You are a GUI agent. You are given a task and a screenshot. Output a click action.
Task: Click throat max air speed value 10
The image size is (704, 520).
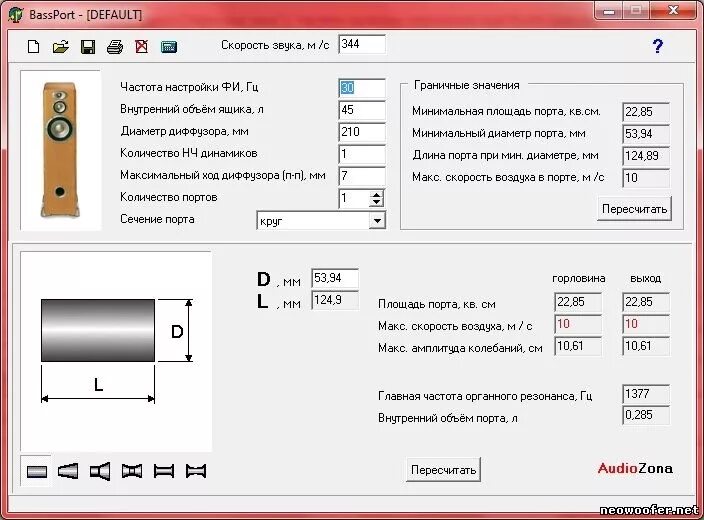578,324
